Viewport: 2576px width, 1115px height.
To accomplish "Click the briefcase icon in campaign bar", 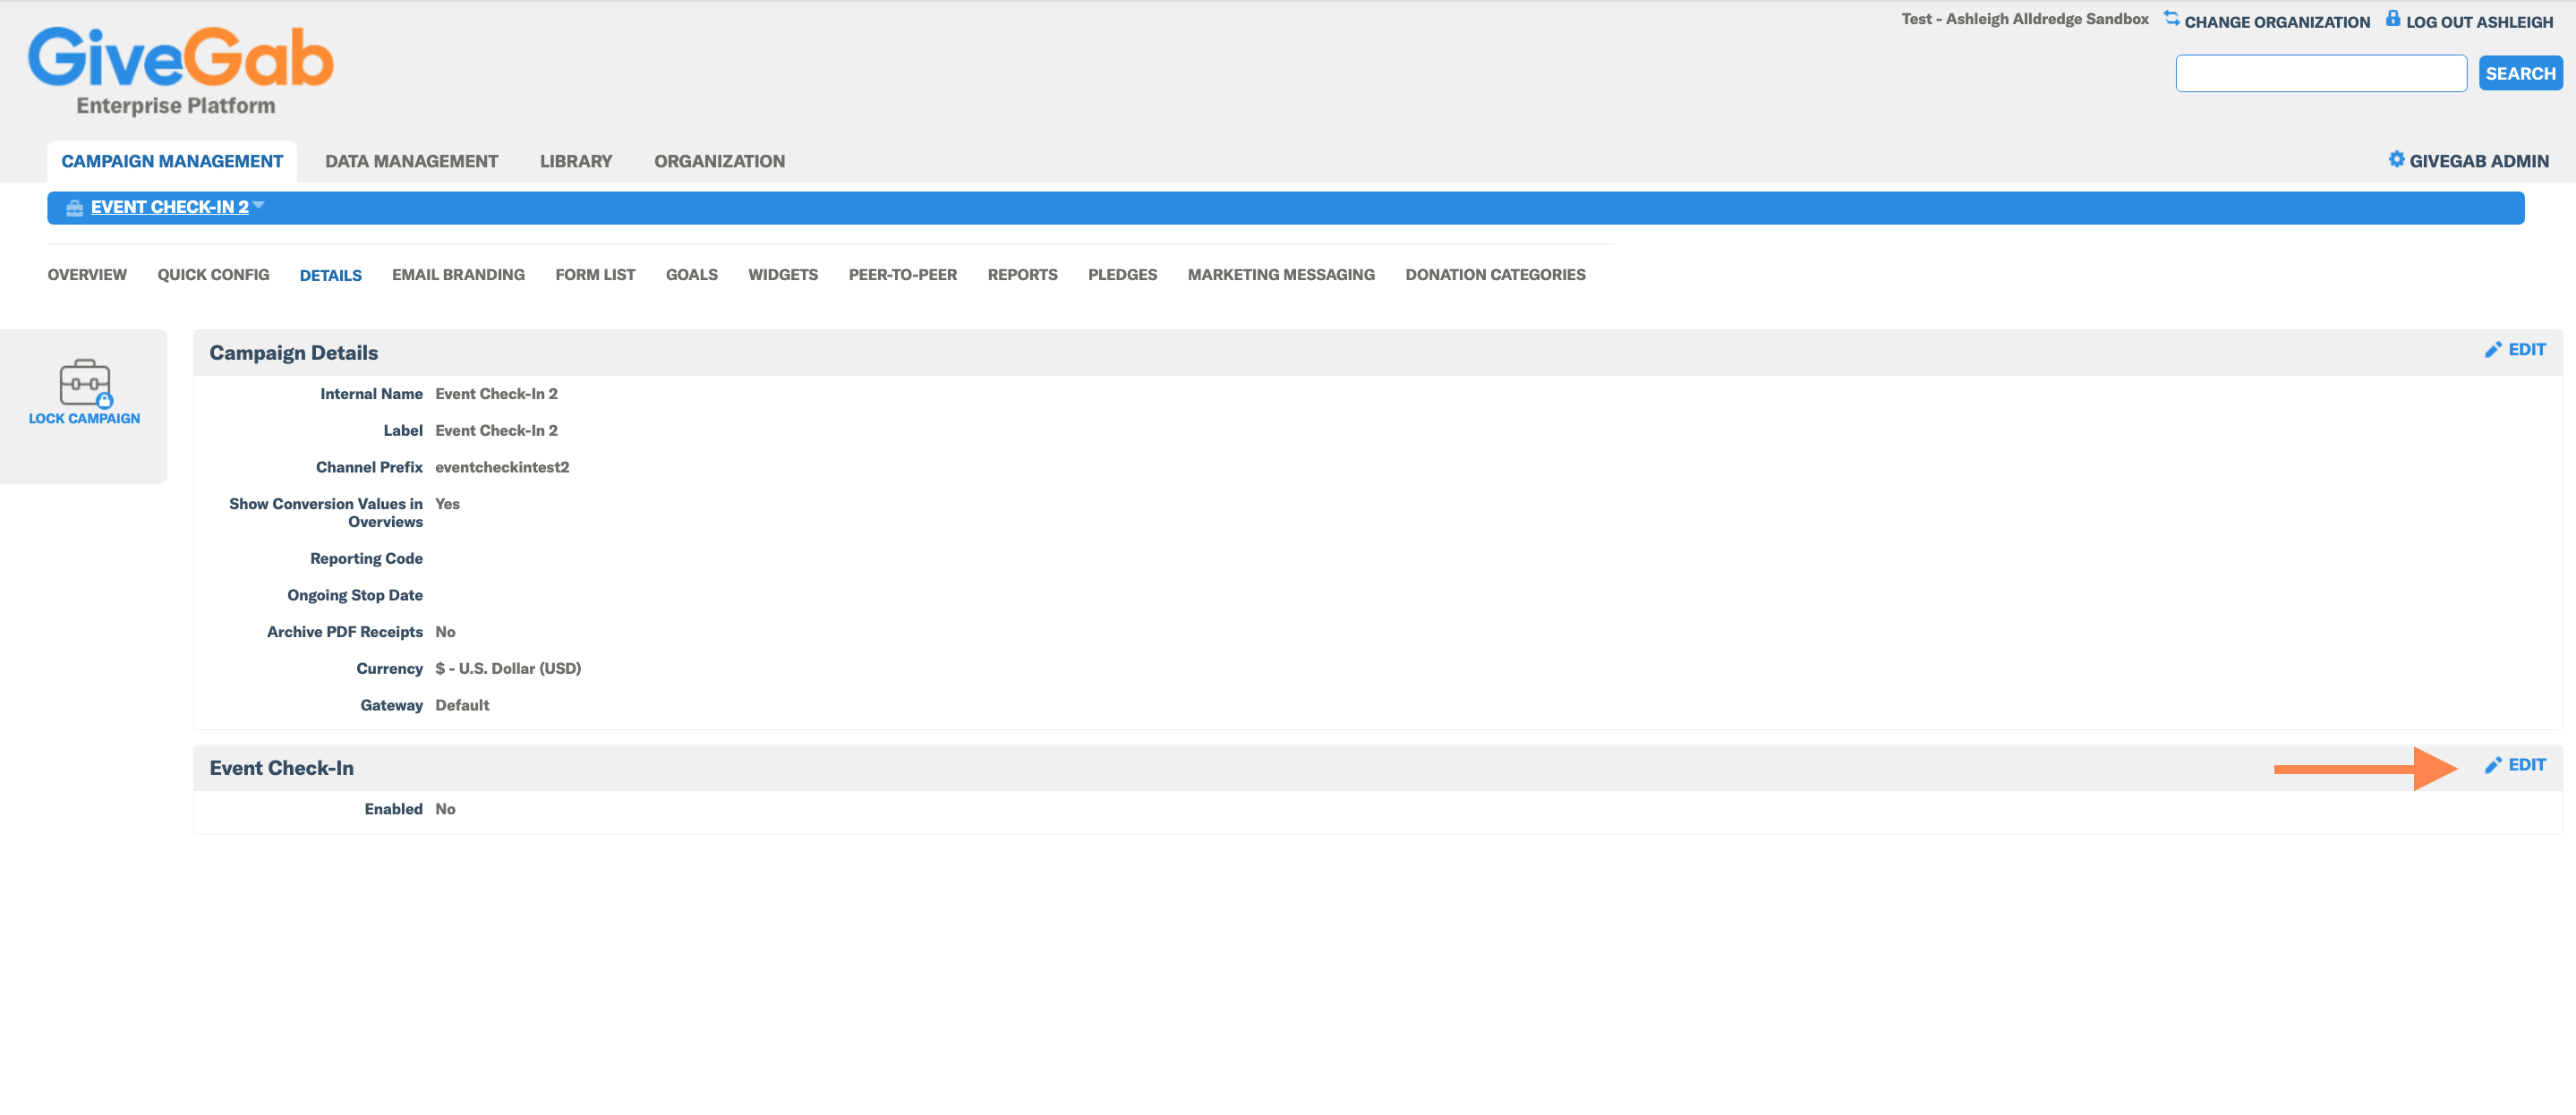I will (74, 208).
